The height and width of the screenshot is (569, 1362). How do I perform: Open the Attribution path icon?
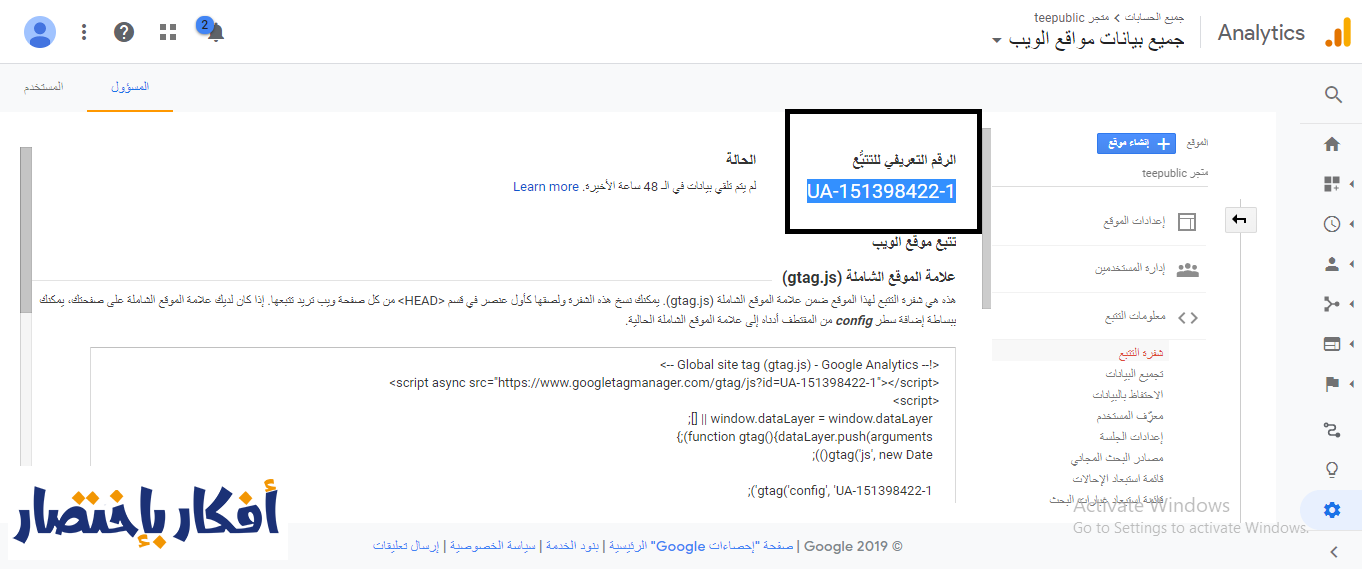1332,430
